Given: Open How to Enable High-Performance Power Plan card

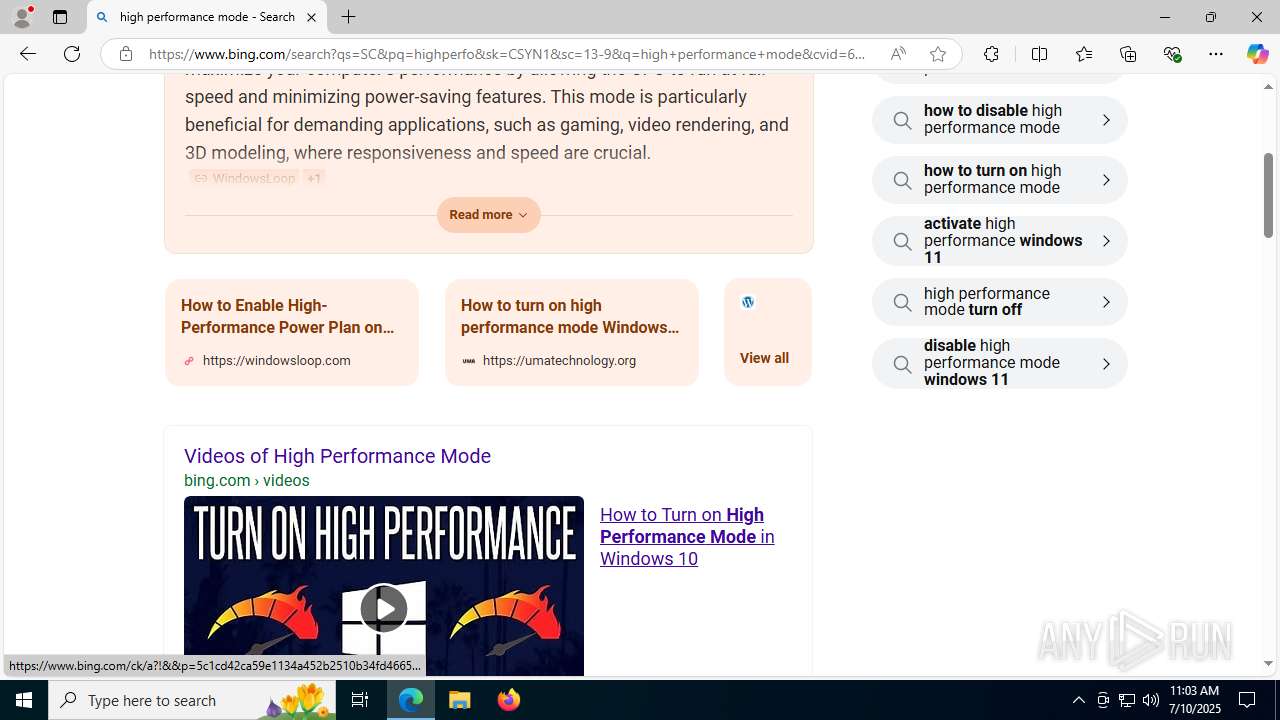Looking at the screenshot, I should tap(292, 332).
